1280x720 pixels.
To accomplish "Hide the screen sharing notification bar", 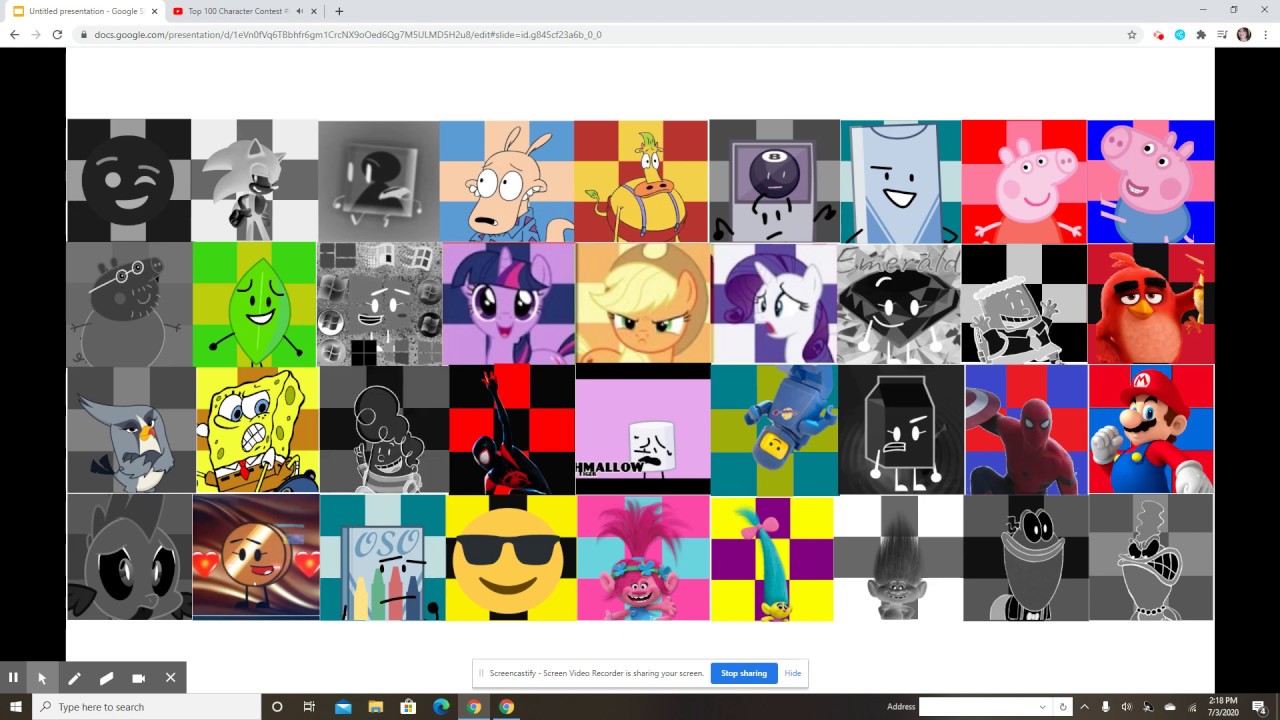I will coord(793,673).
